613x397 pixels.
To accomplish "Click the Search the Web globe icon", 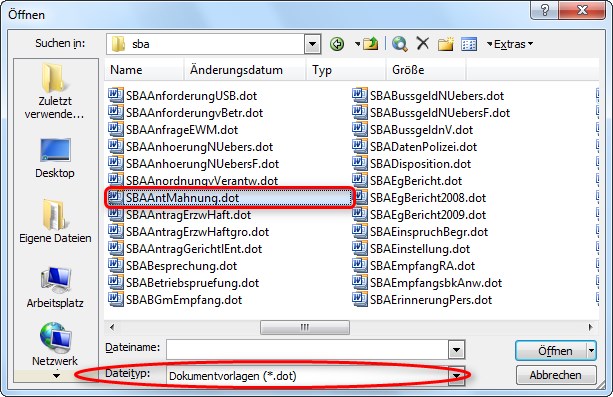I will tap(400, 44).
